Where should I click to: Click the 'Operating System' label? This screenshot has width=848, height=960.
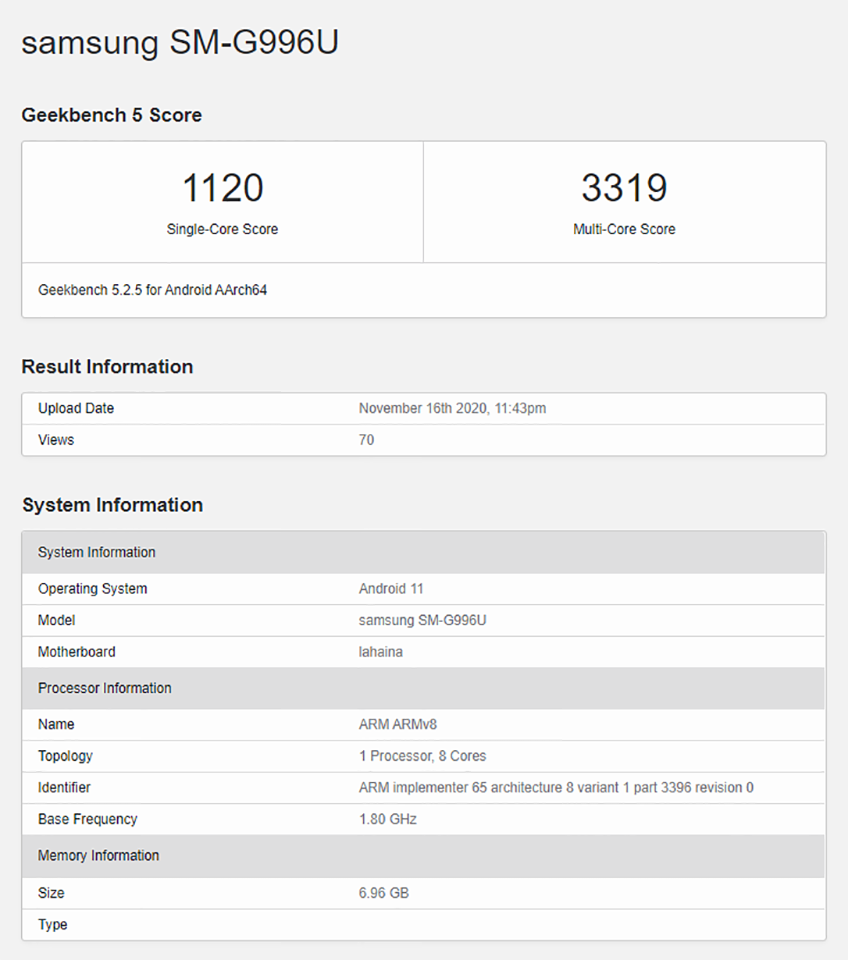click(x=92, y=589)
